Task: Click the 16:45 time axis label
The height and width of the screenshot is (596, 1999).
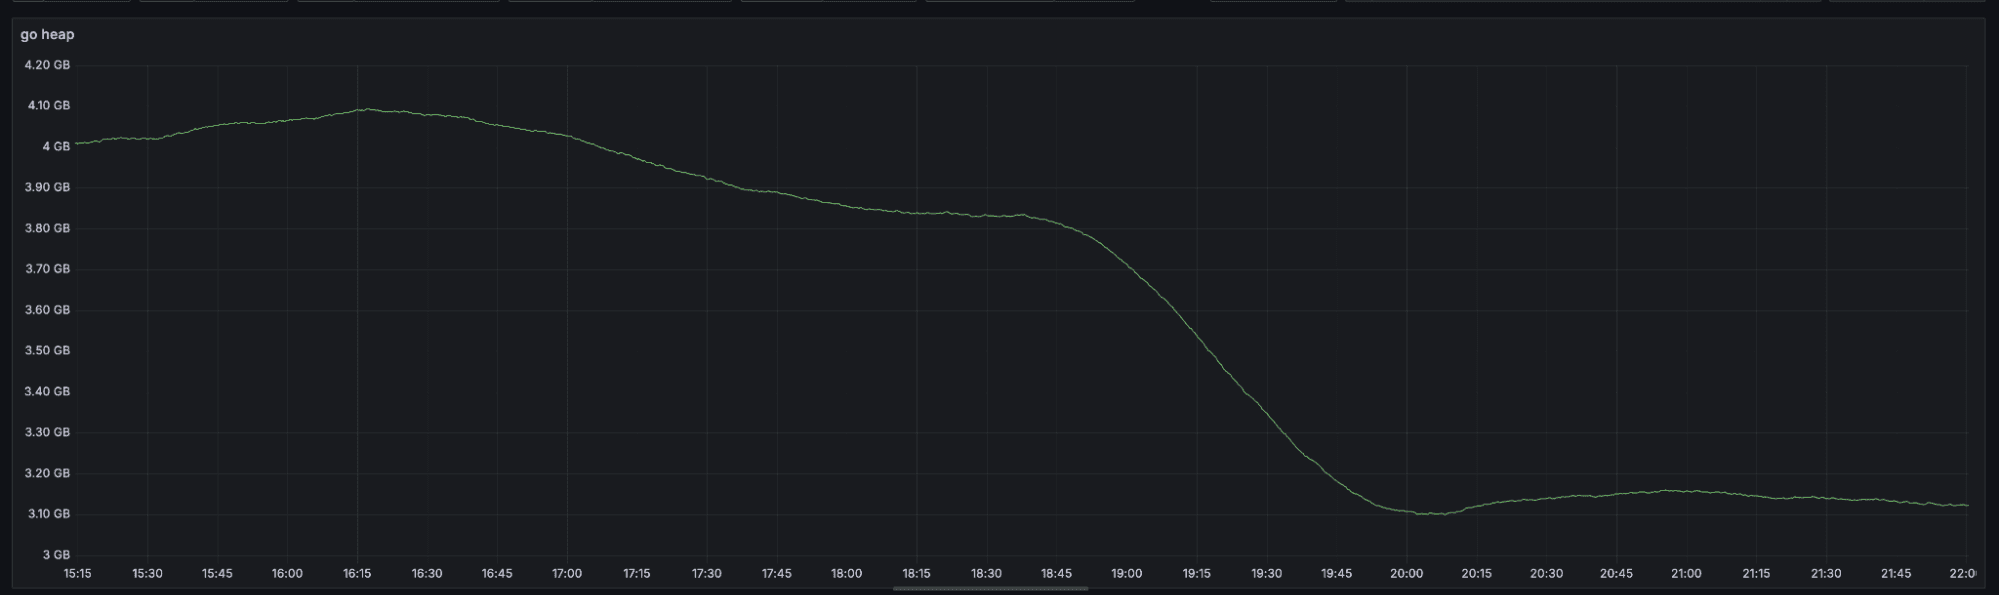Action: (x=497, y=574)
